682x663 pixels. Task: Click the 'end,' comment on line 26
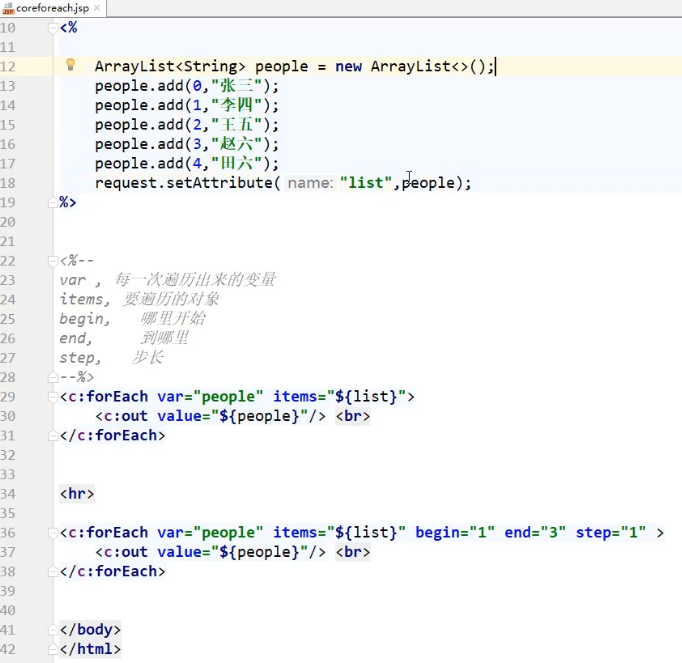click(76, 338)
